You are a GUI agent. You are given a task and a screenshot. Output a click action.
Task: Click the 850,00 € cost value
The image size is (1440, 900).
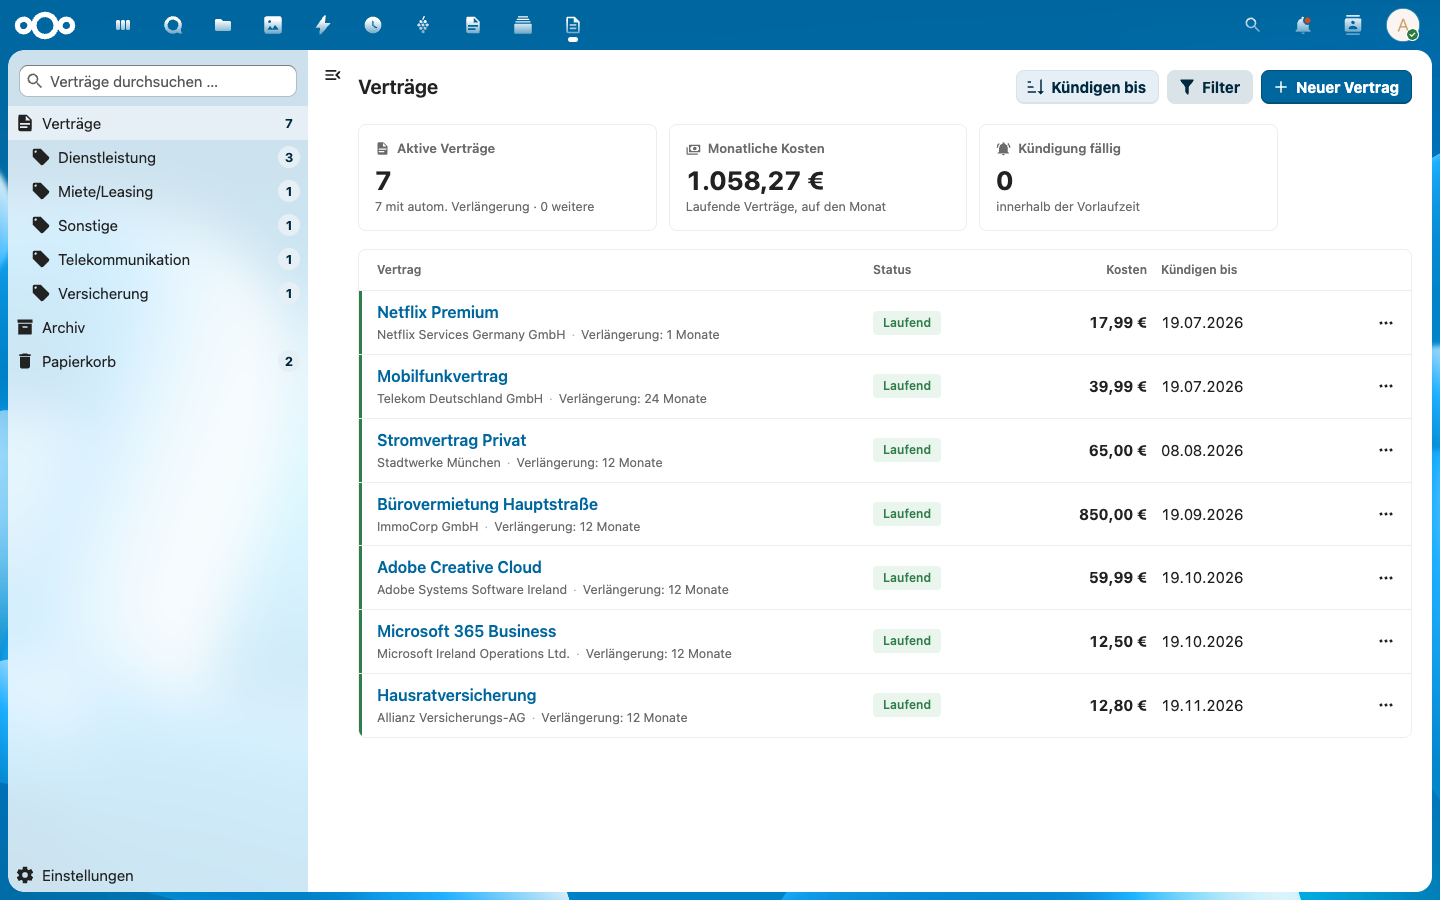1113,514
